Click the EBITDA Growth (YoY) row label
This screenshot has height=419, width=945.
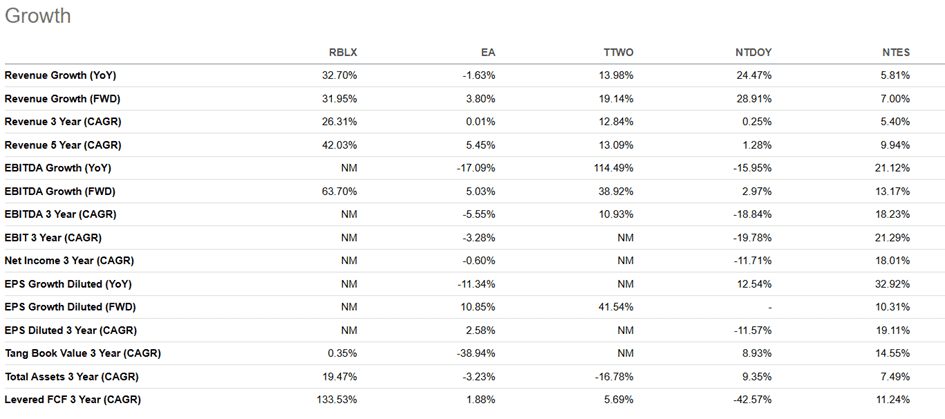(x=60, y=168)
